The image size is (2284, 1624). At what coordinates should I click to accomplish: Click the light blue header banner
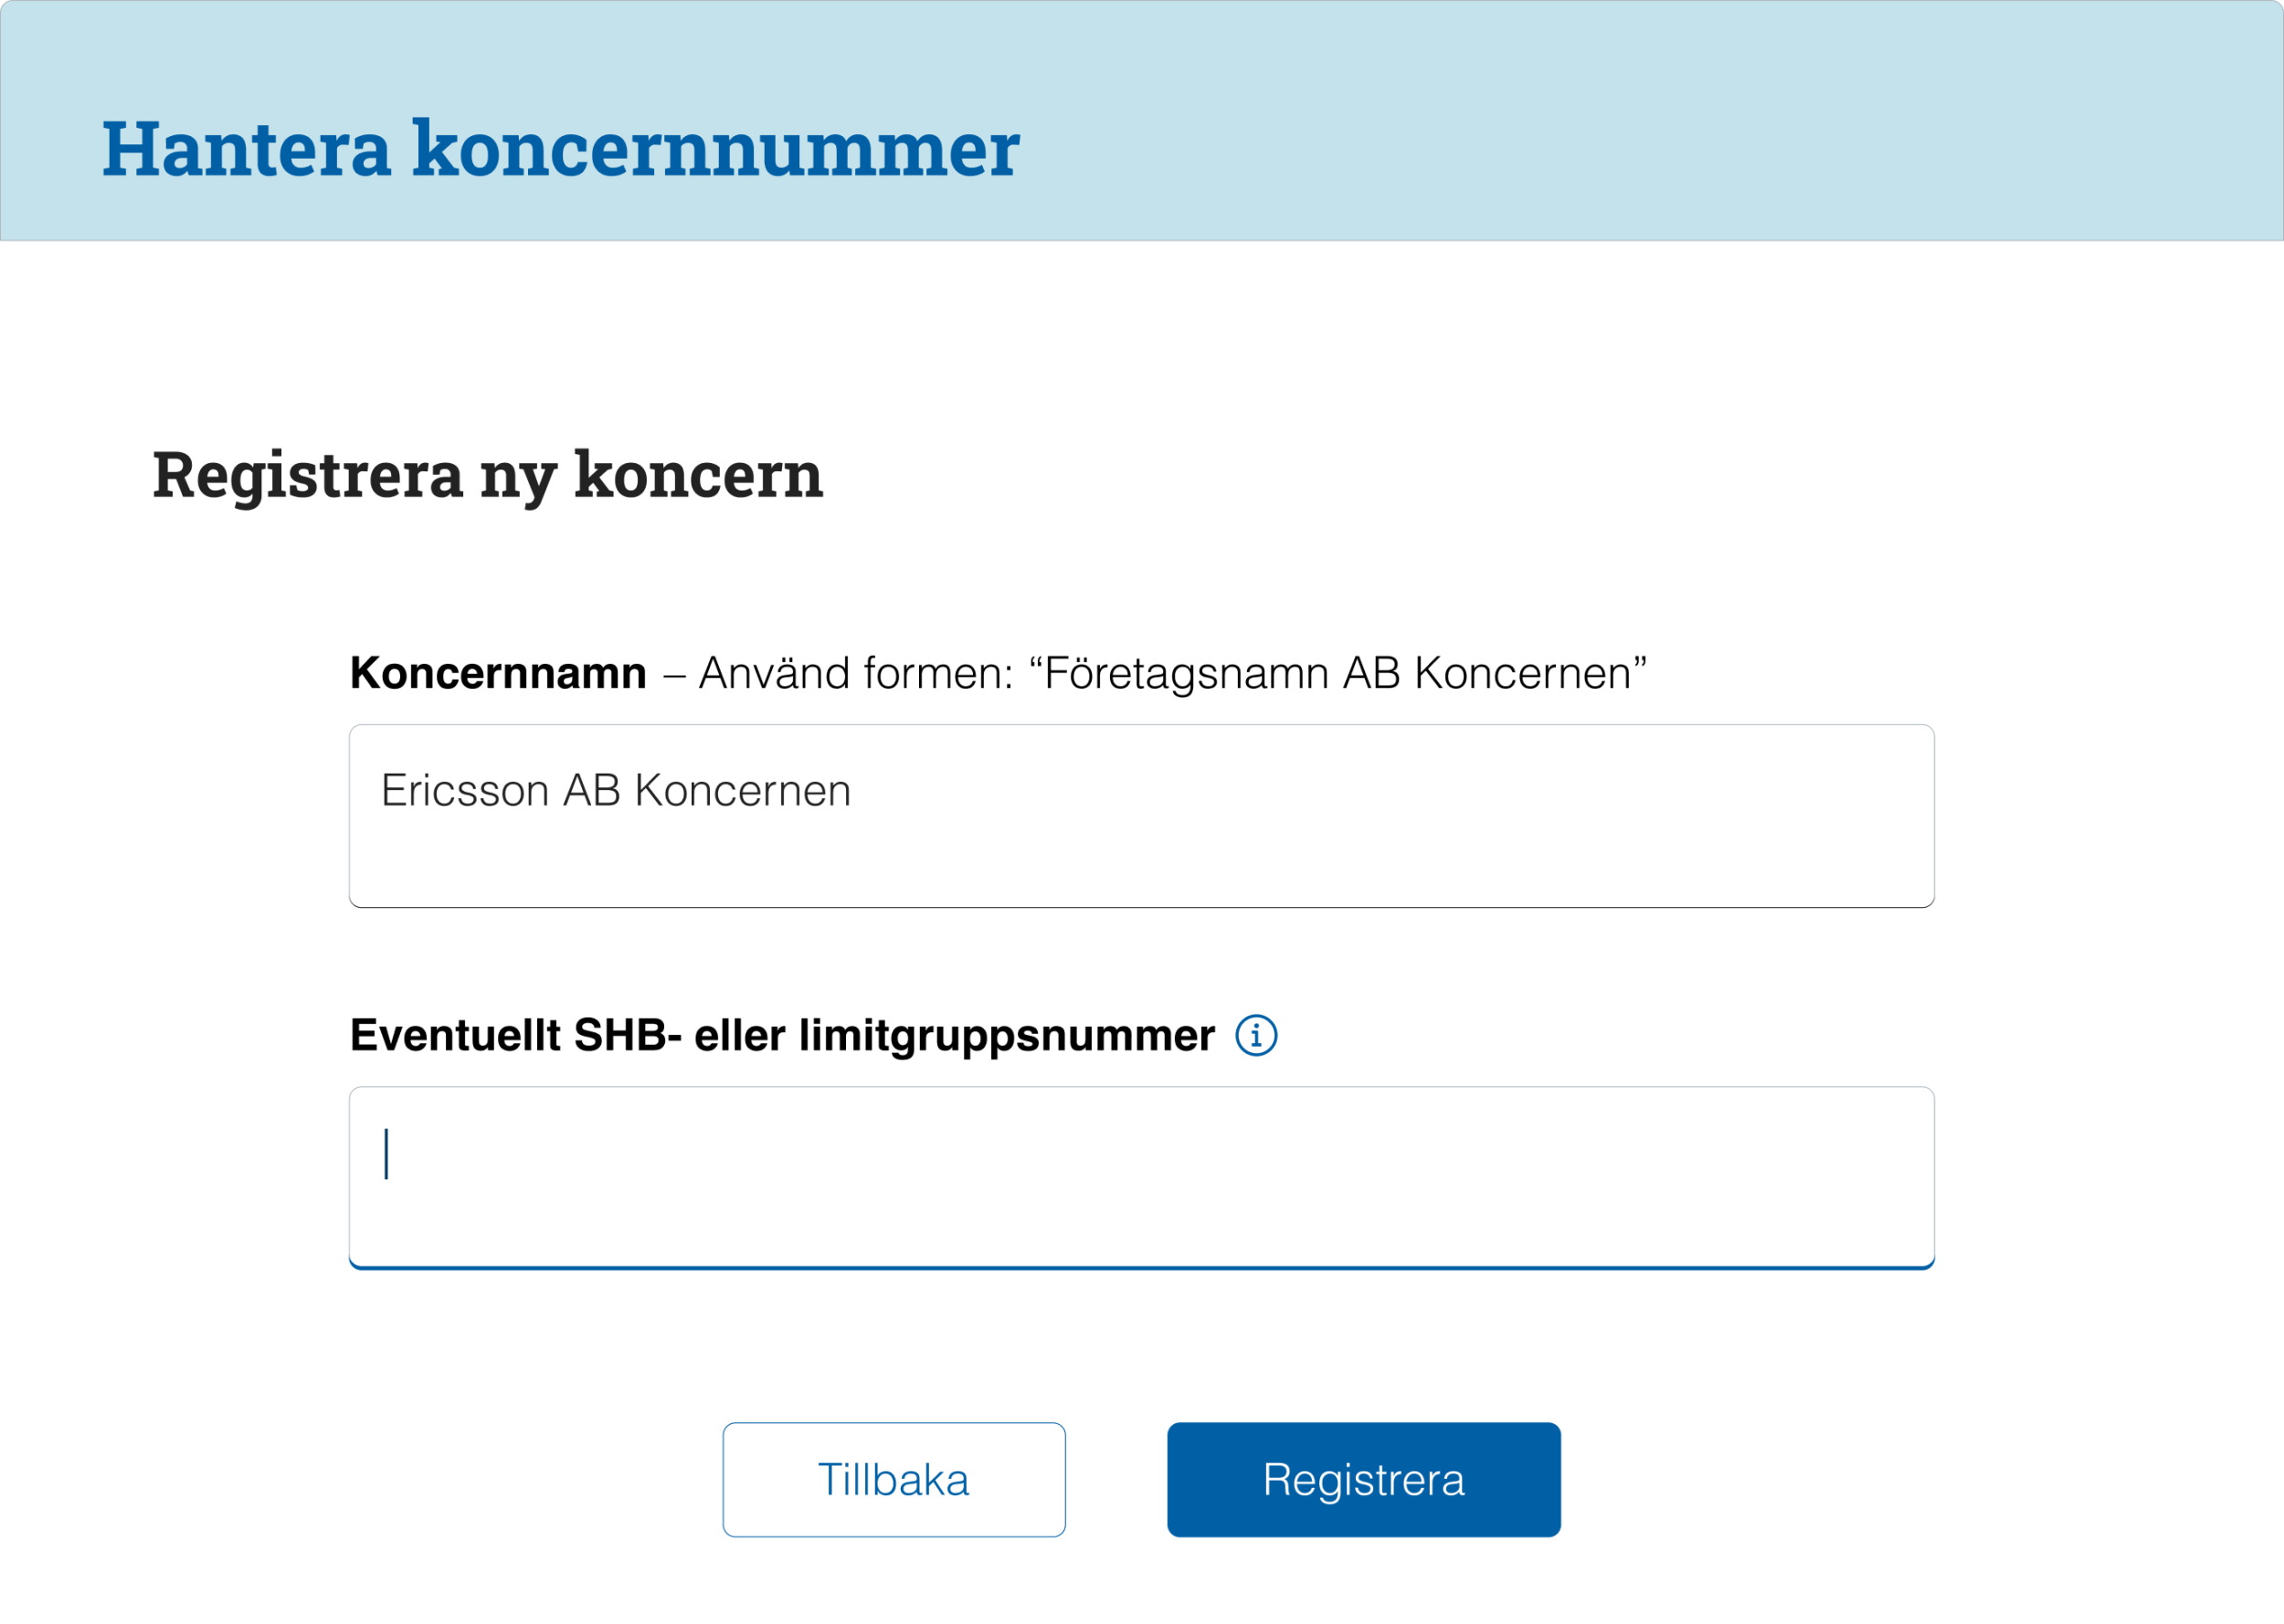1141,121
